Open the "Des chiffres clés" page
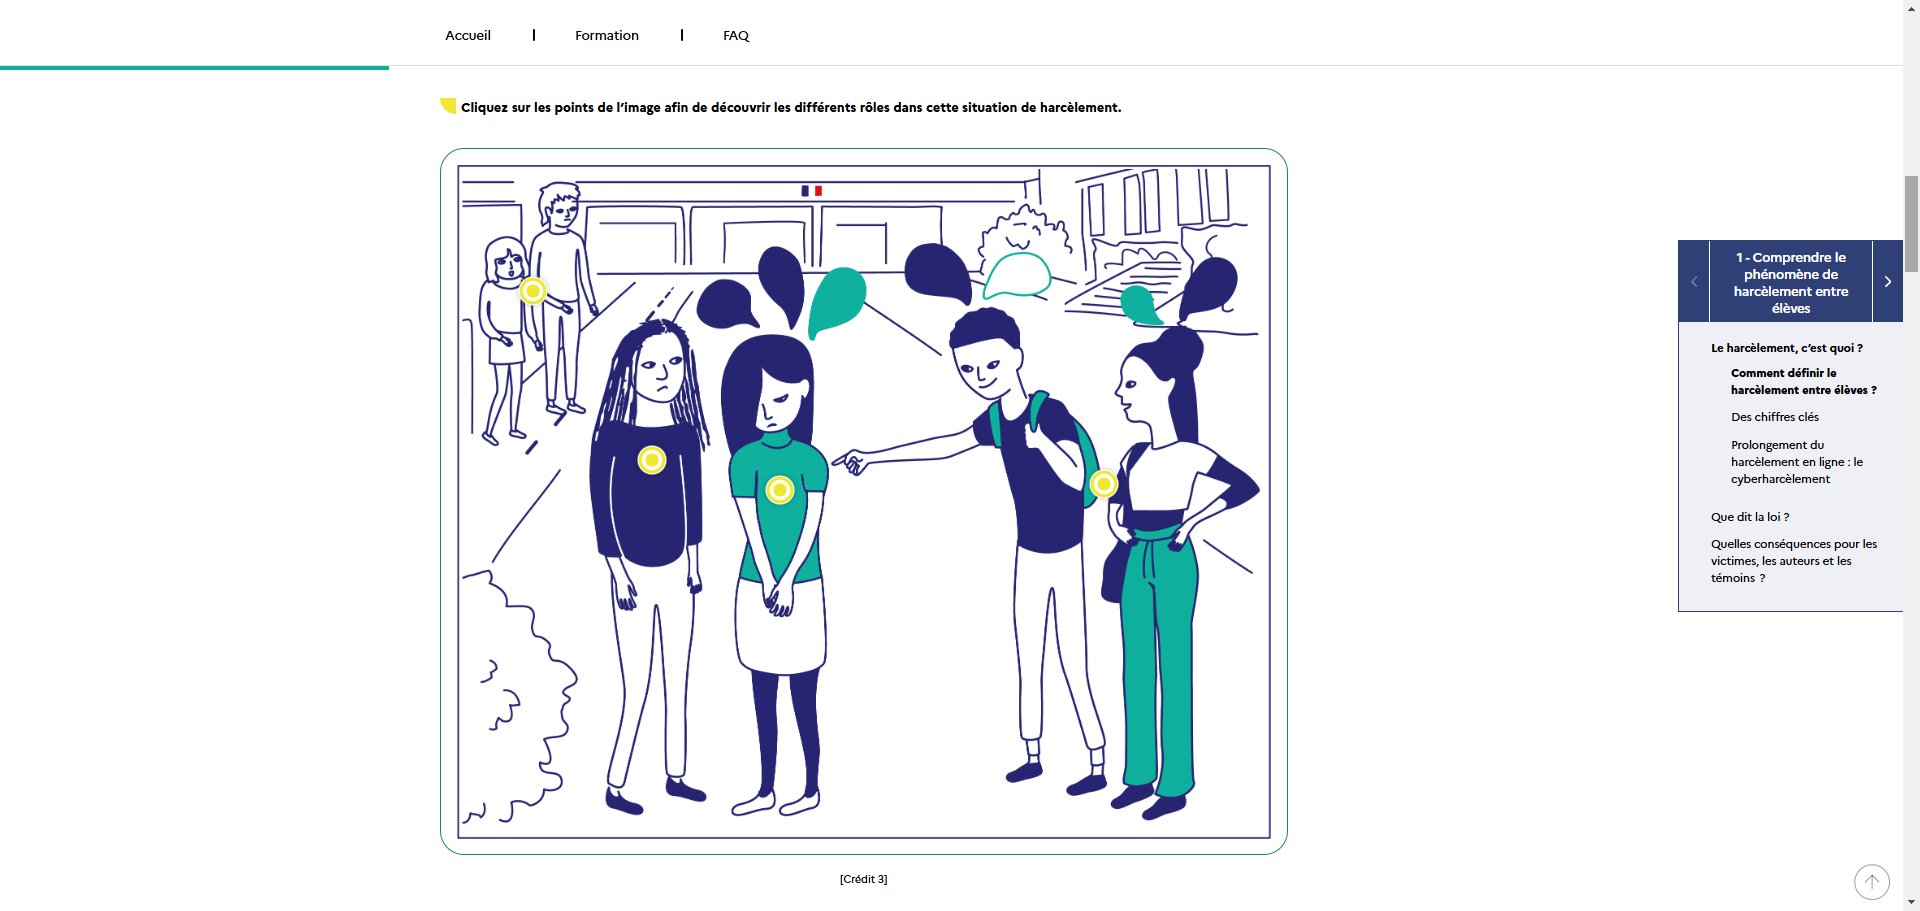The image size is (1920, 911). (x=1775, y=417)
